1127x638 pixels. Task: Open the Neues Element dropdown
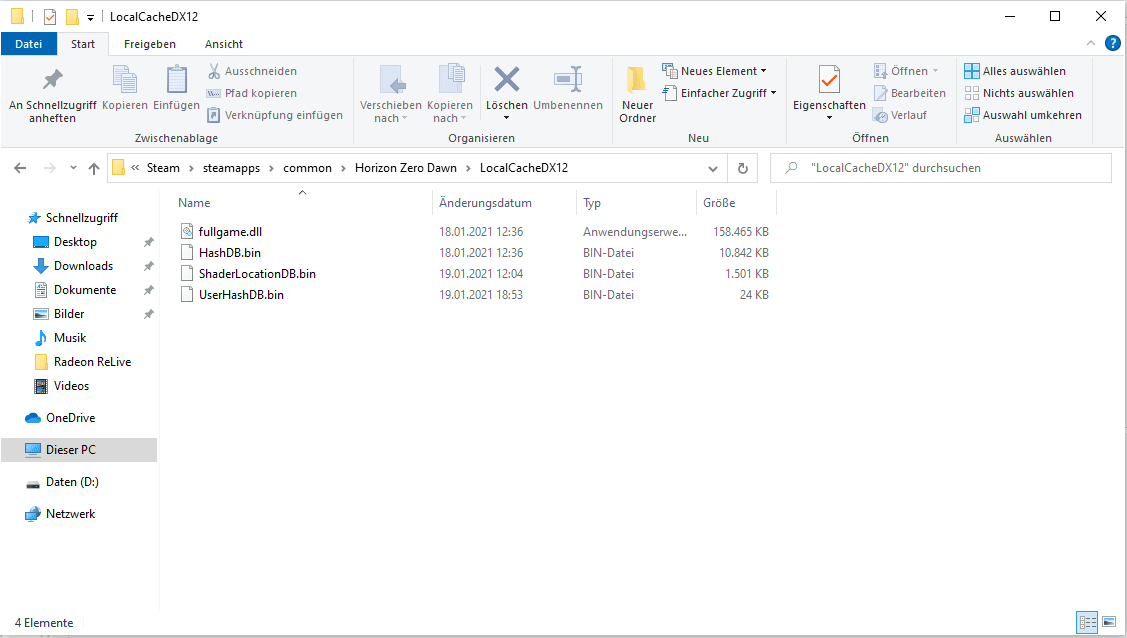(715, 71)
